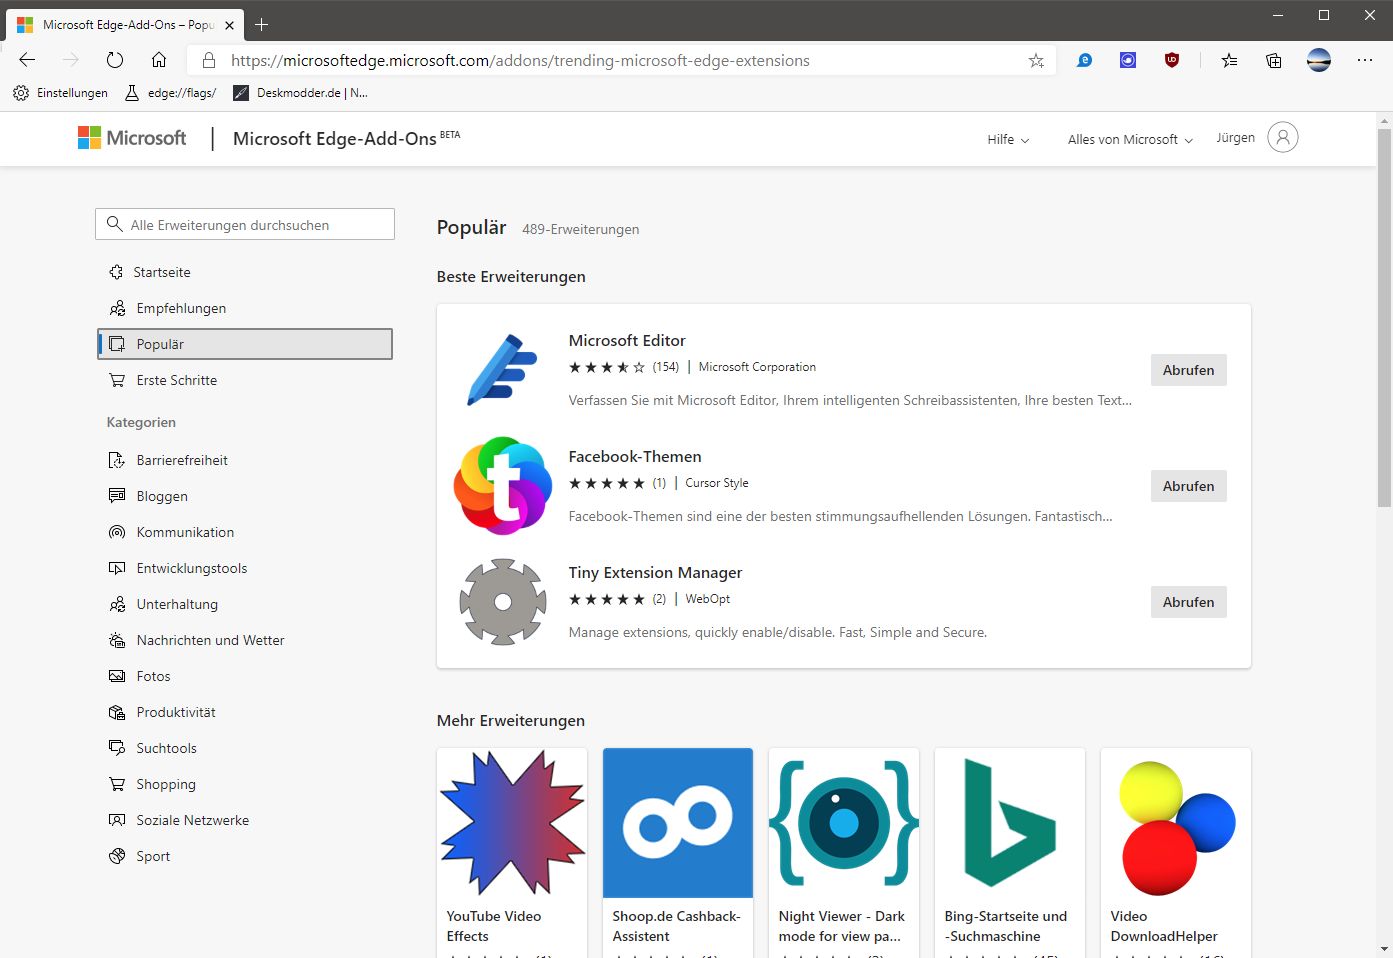The image size is (1393, 958).
Task: Go back using the browser back arrow
Action: (27, 60)
